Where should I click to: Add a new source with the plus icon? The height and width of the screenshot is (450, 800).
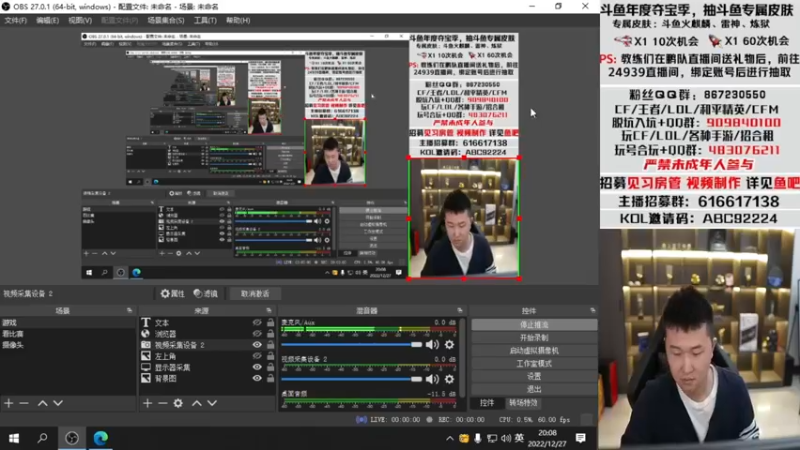(147, 403)
